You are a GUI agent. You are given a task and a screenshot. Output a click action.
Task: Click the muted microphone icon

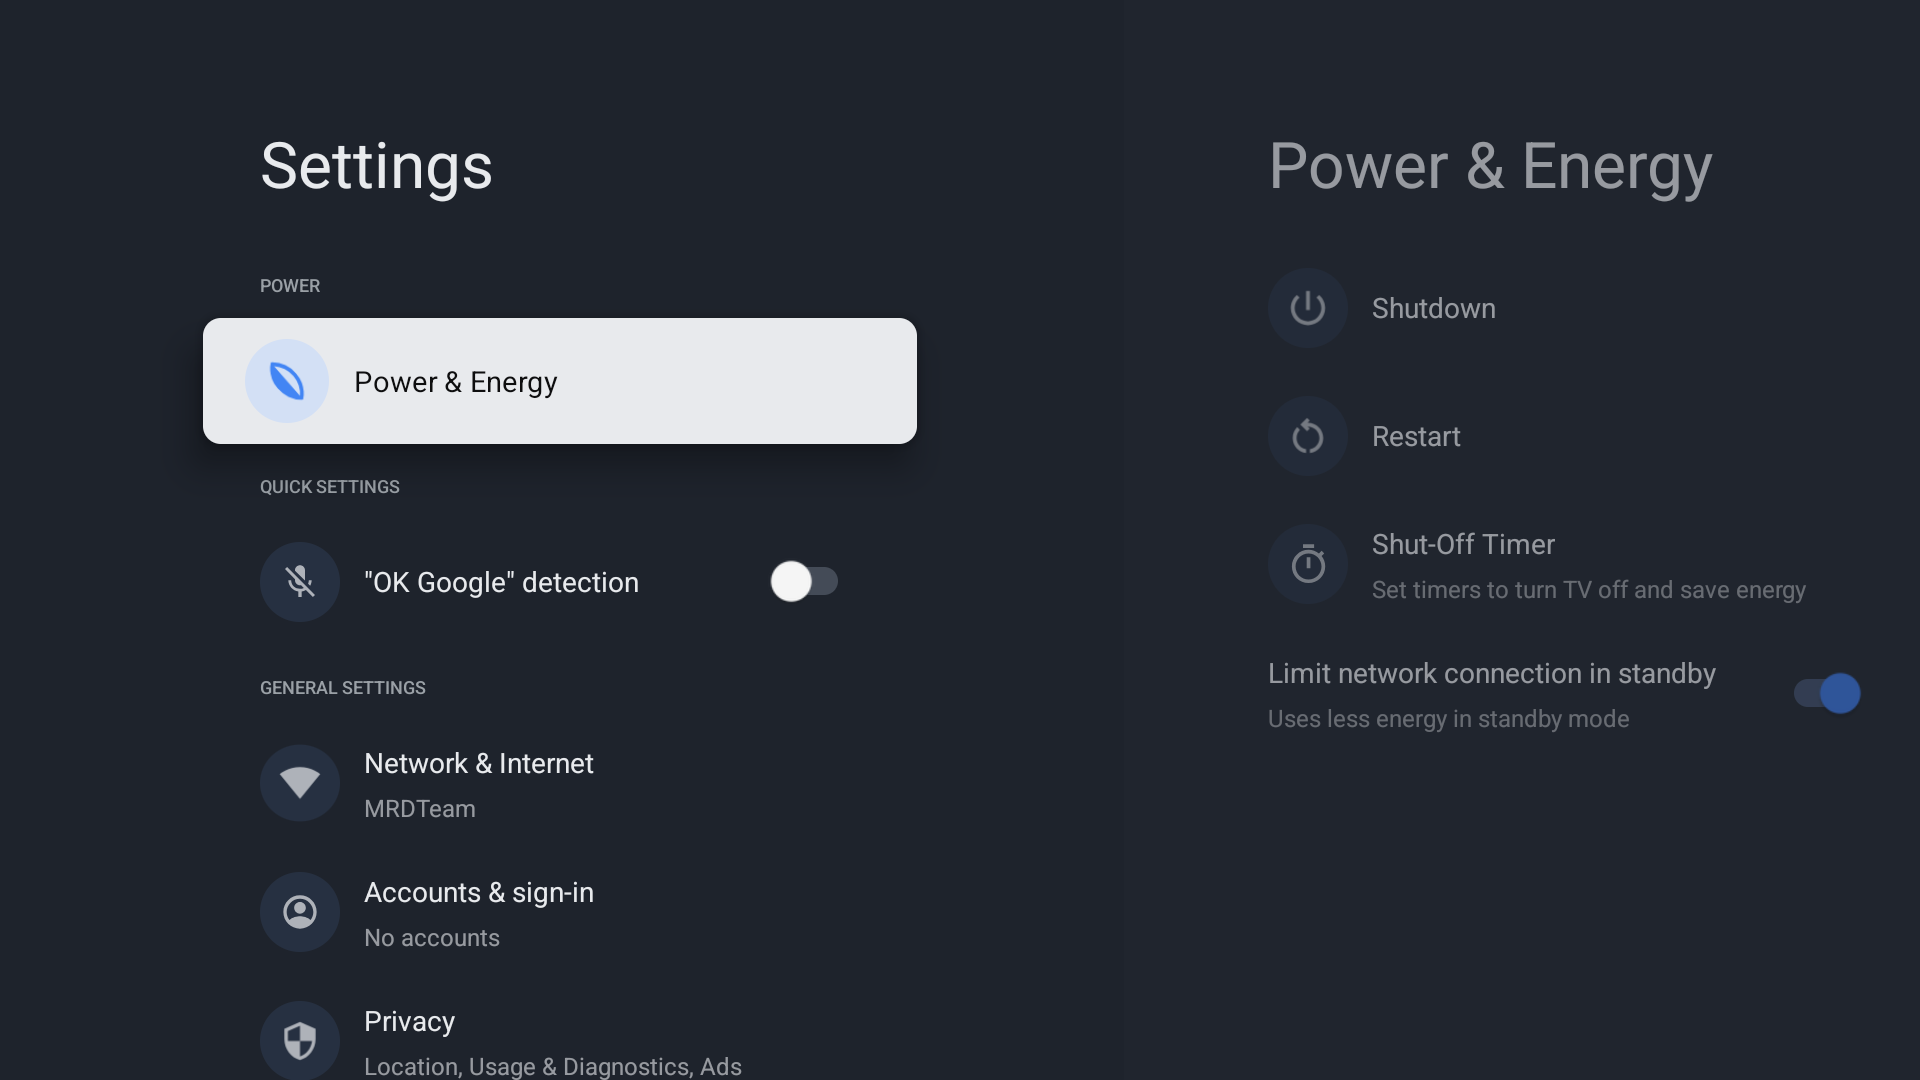coord(300,582)
